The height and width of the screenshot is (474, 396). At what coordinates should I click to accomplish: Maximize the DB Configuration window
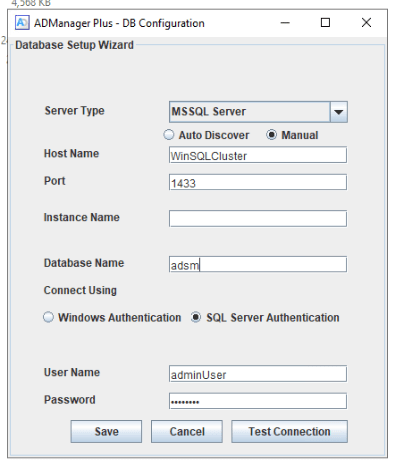tap(325, 23)
